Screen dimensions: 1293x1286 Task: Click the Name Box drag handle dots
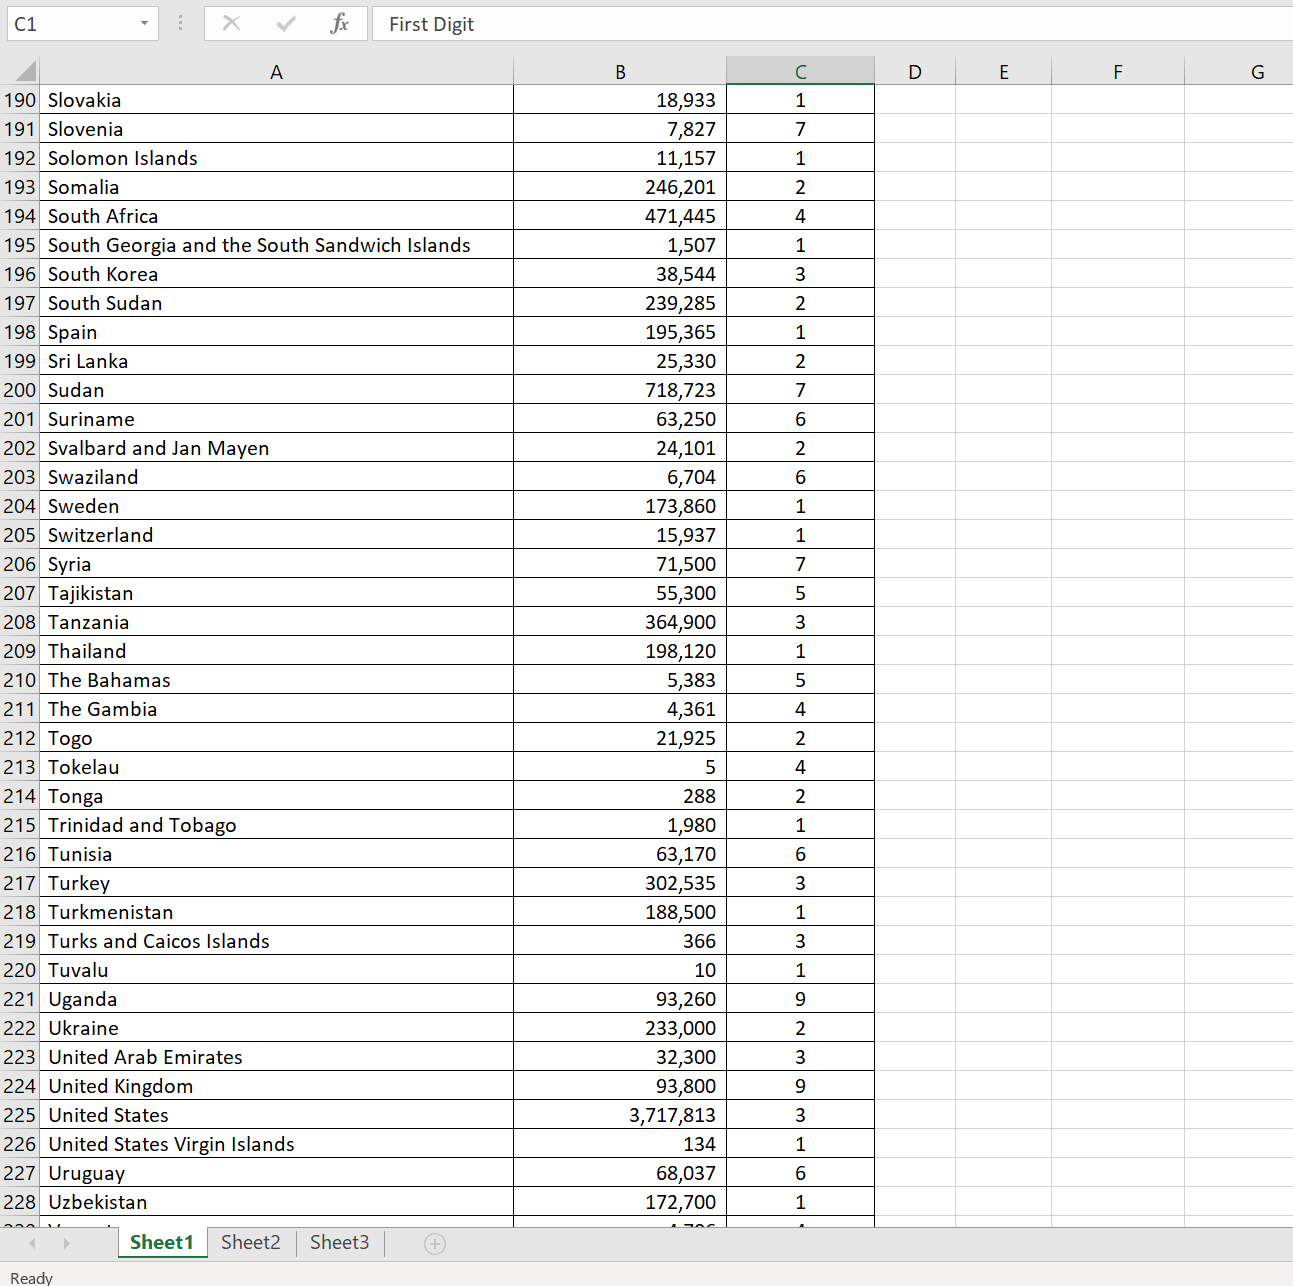180,23
